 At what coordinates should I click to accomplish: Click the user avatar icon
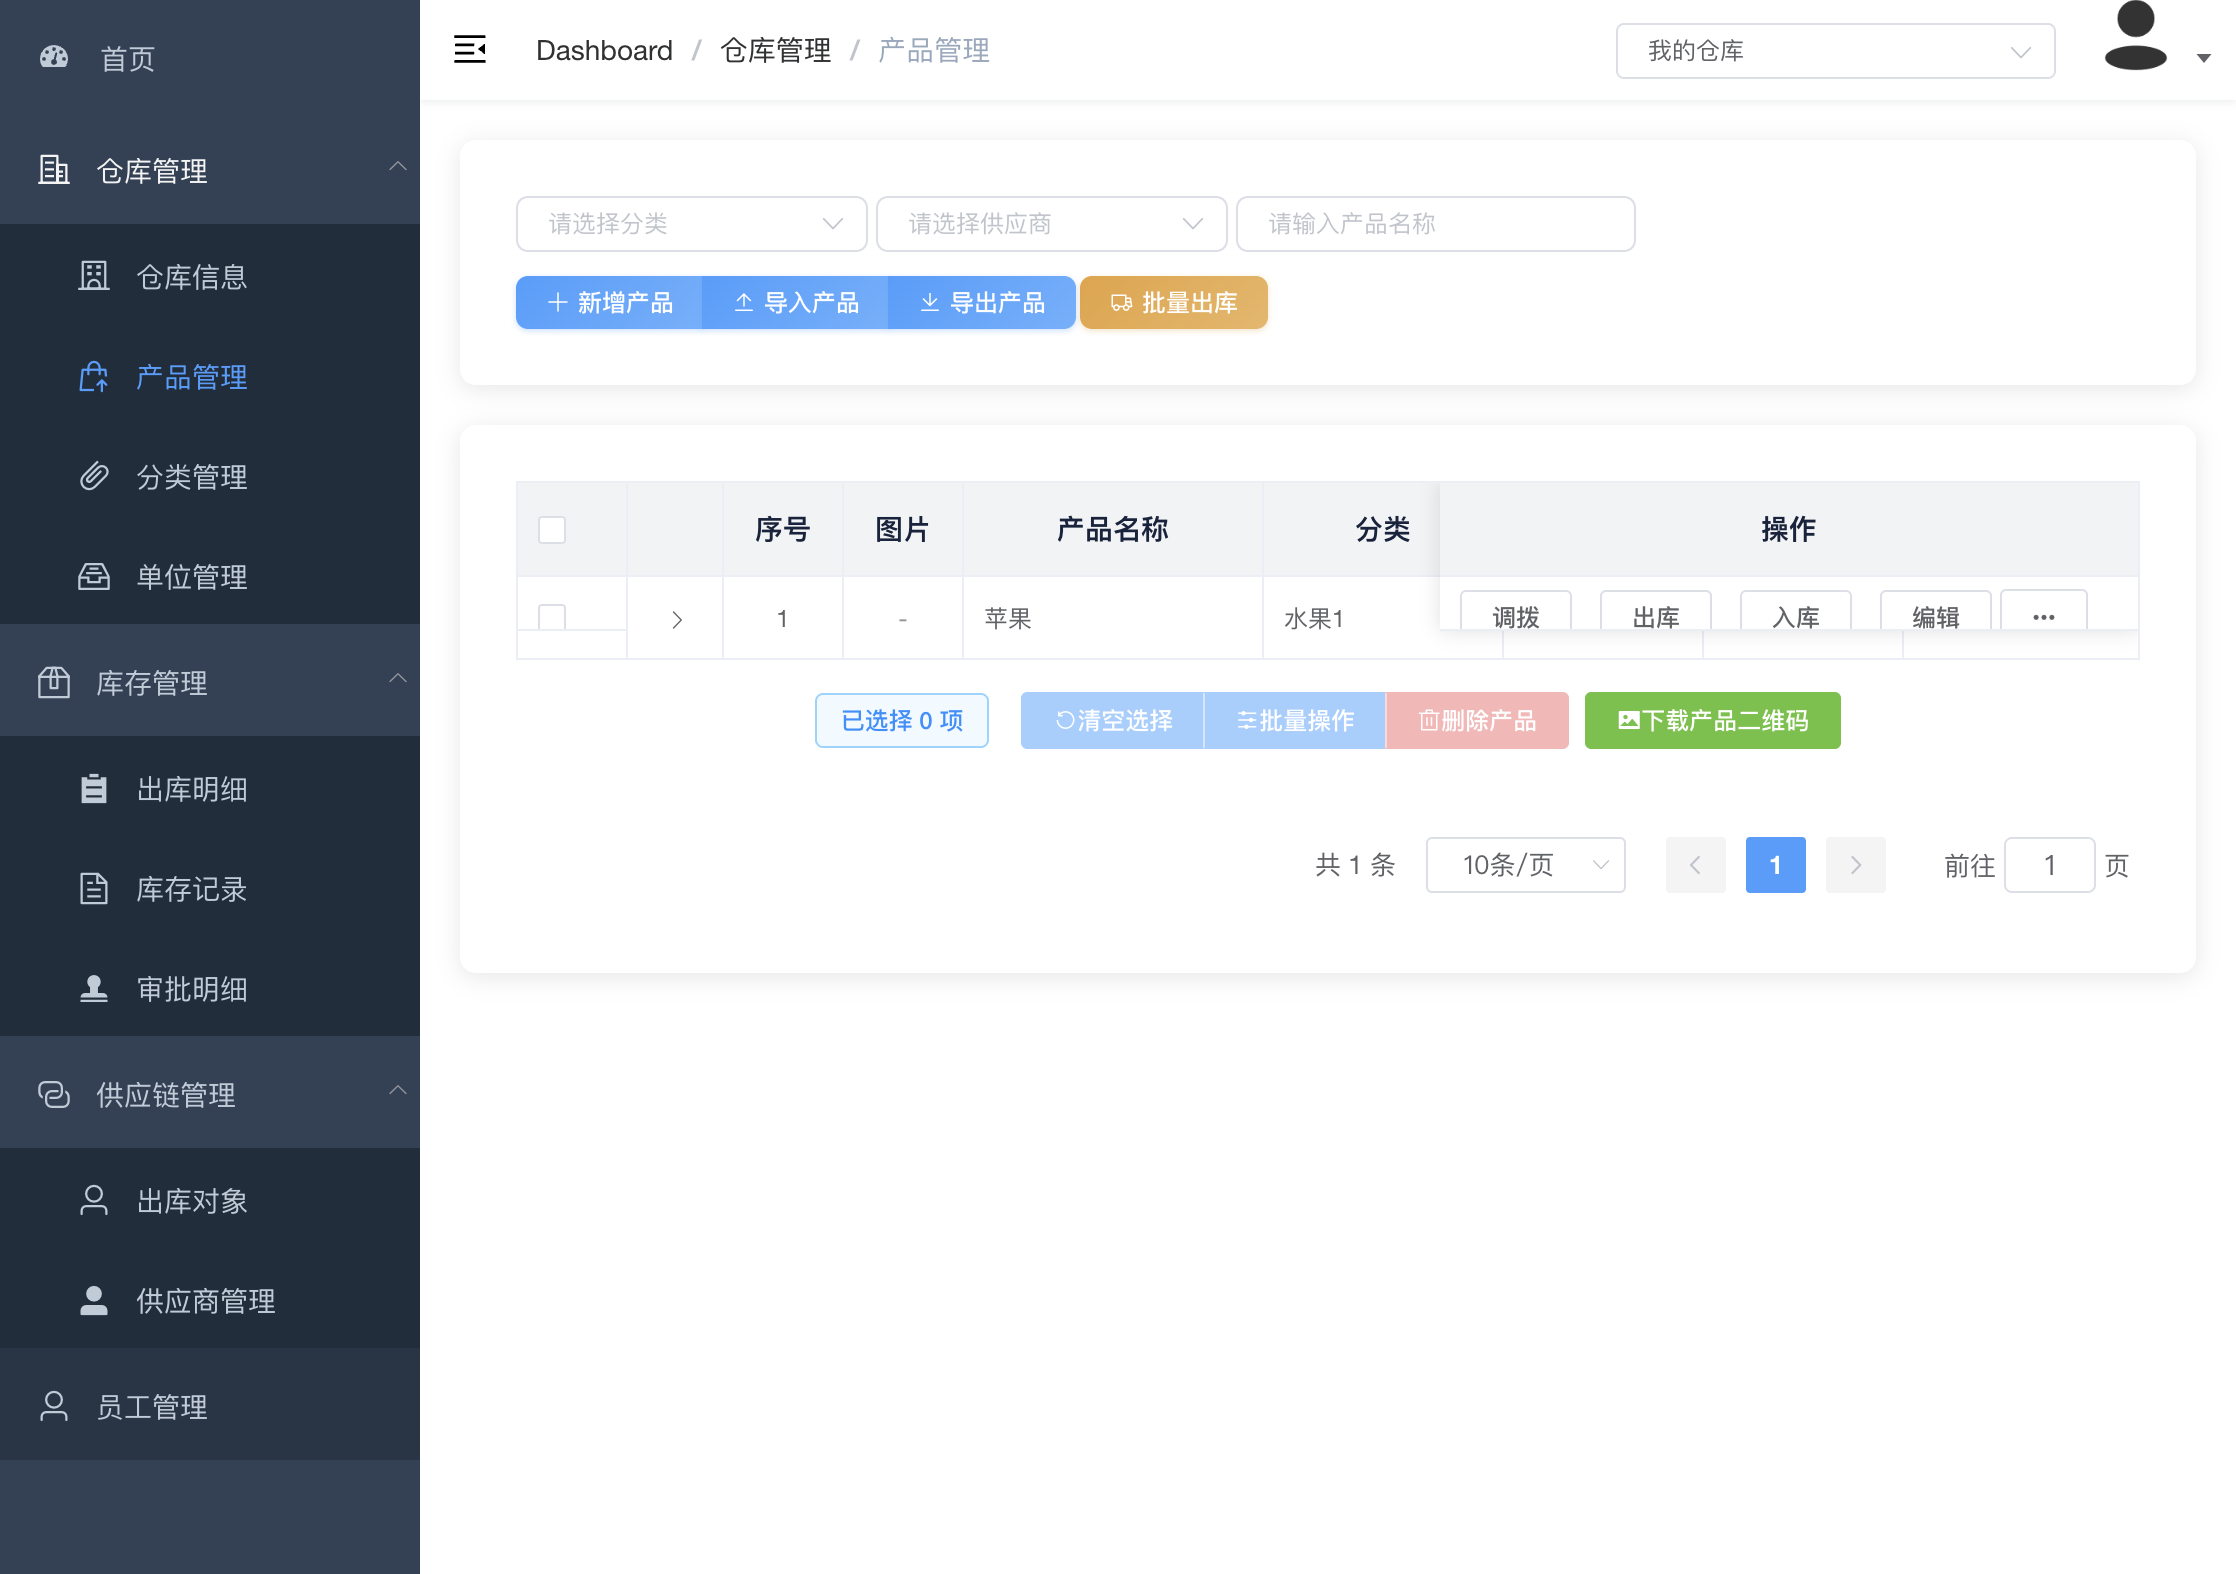[x=2135, y=38]
